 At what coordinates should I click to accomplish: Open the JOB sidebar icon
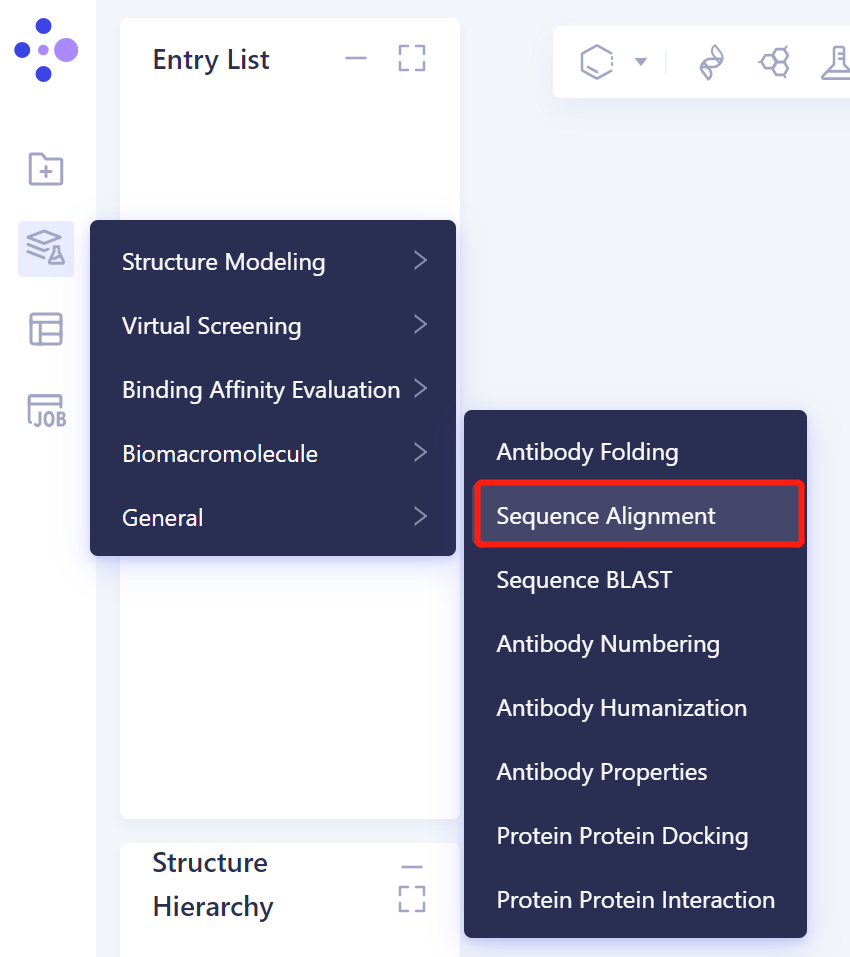[46, 410]
